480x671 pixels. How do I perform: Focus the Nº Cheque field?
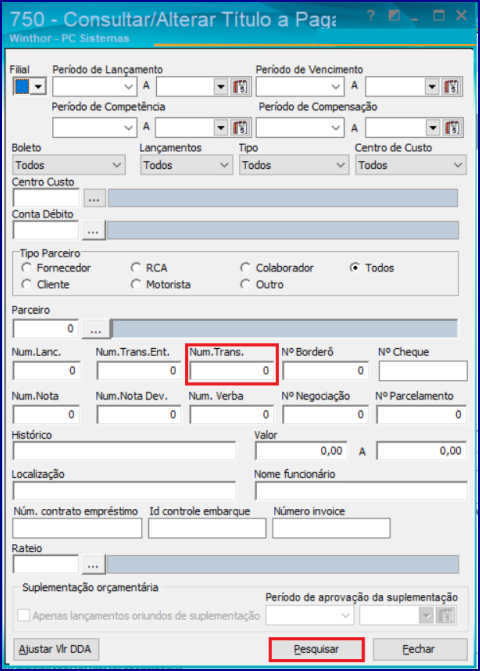click(x=423, y=371)
